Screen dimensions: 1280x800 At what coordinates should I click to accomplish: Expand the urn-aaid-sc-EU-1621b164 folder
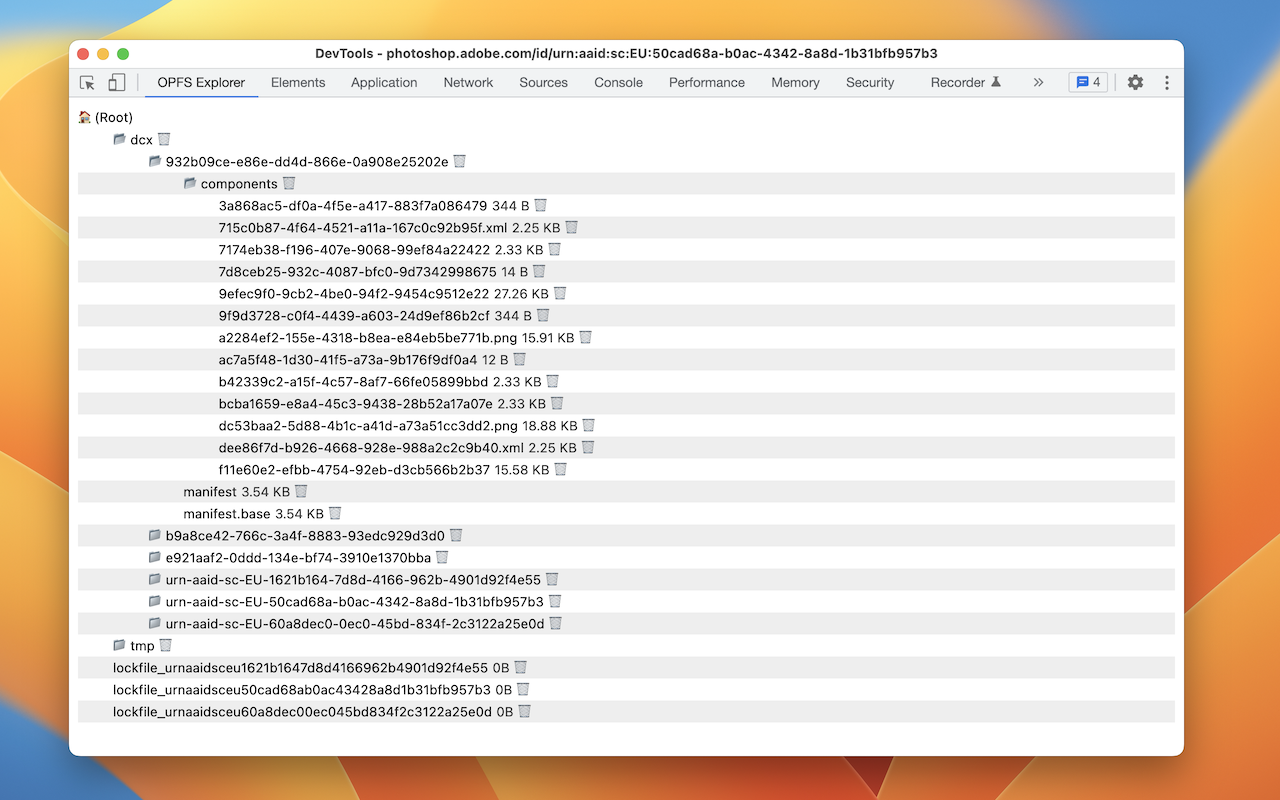pyautogui.click(x=155, y=579)
